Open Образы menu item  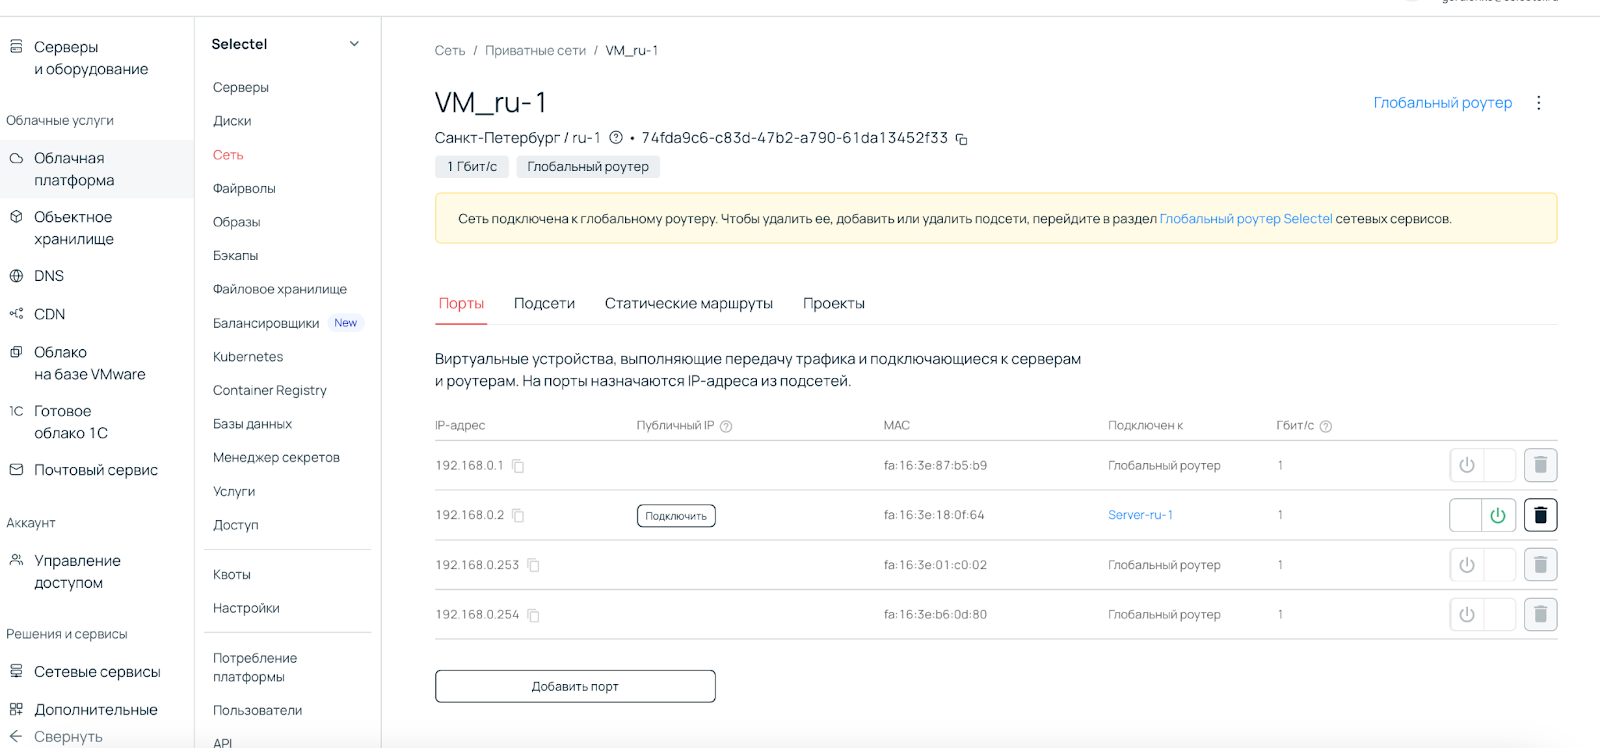click(236, 222)
